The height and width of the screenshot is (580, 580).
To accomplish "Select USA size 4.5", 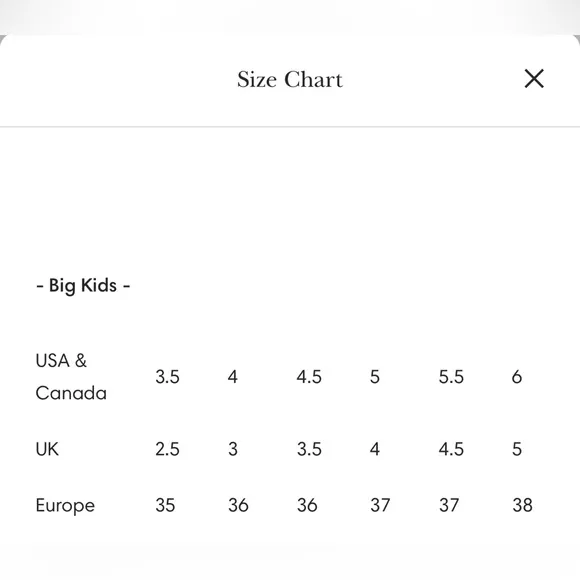I will tap(309, 377).
